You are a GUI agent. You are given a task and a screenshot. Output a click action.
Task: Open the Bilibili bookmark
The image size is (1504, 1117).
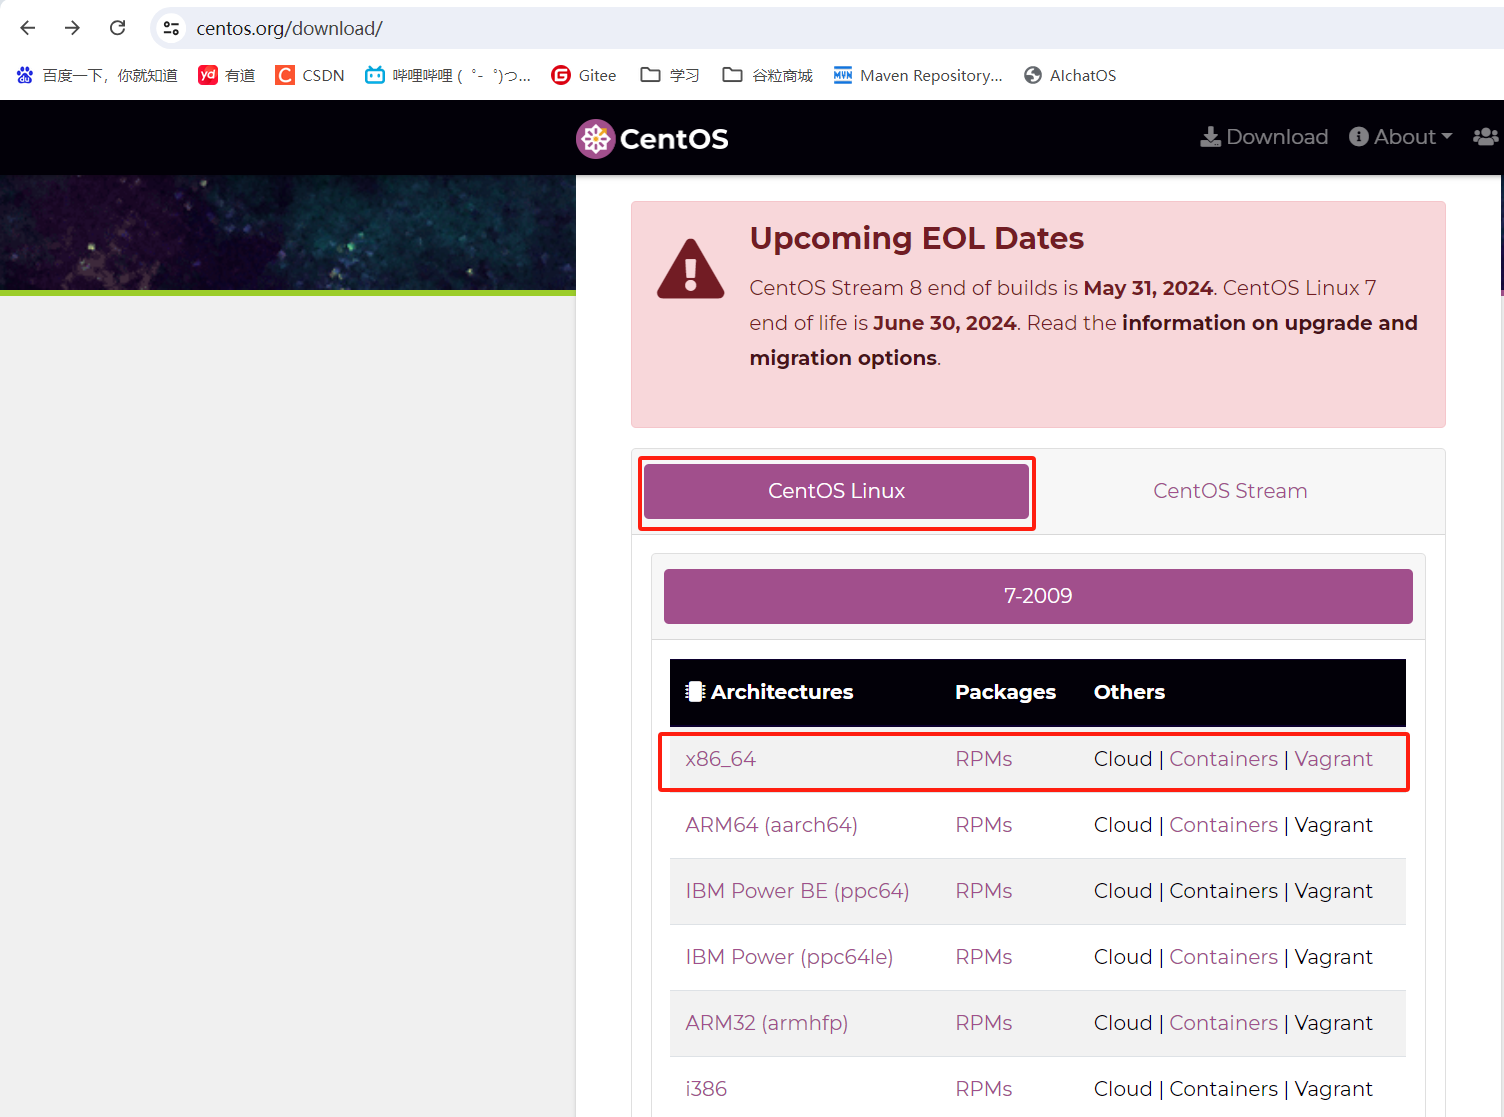[x=448, y=75]
